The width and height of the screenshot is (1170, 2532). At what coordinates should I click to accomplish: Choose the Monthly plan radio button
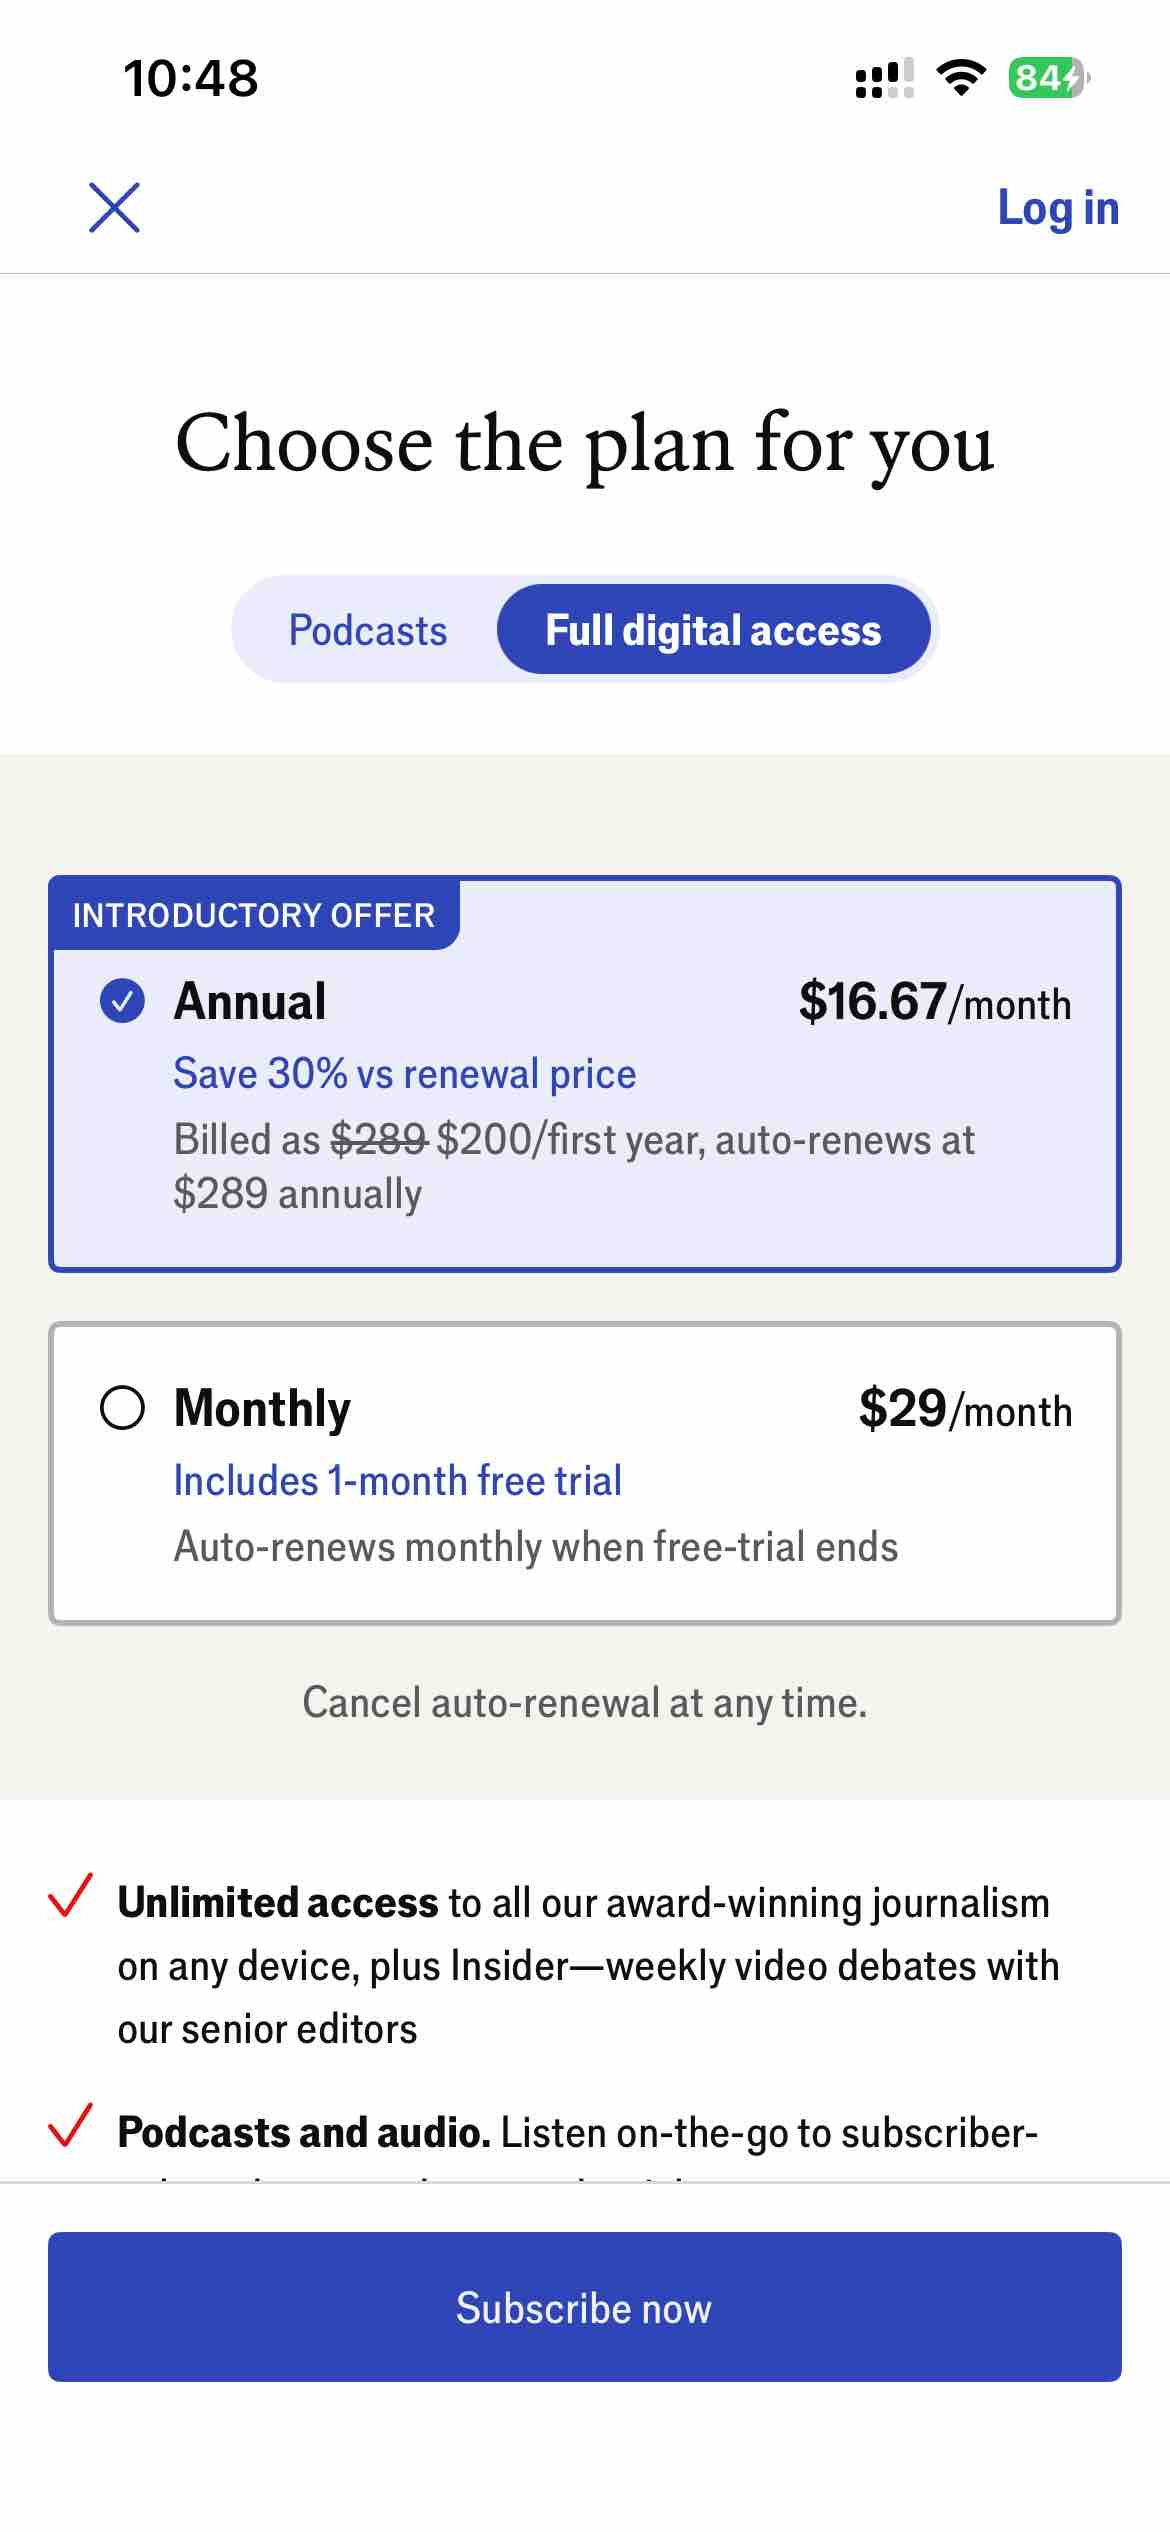pyautogui.click(x=123, y=1408)
